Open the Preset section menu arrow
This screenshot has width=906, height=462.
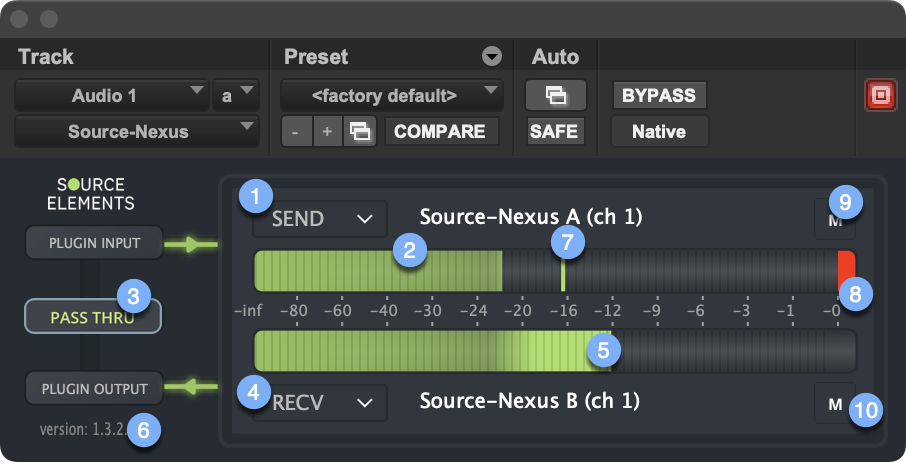491,57
